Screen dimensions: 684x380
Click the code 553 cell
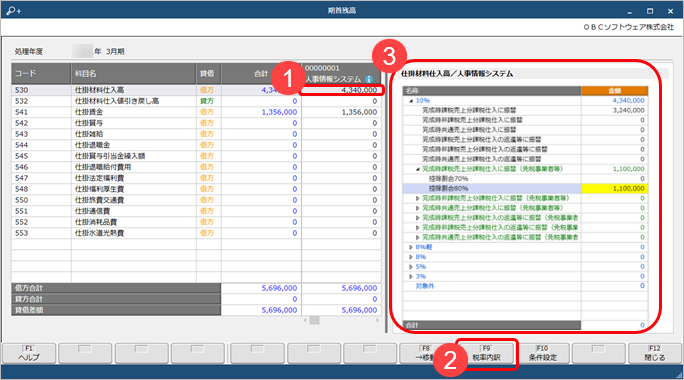41,233
